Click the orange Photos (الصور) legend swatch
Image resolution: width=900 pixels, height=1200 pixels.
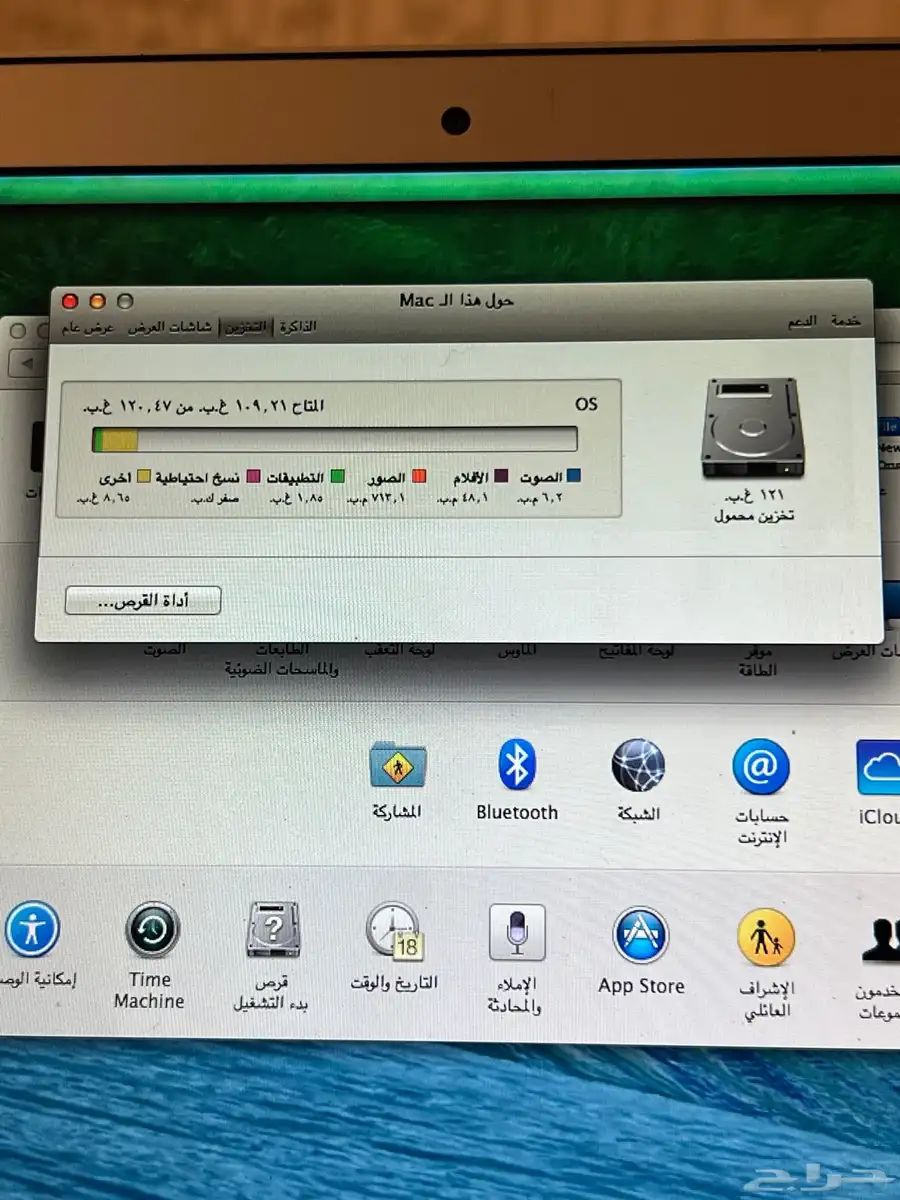click(420, 477)
